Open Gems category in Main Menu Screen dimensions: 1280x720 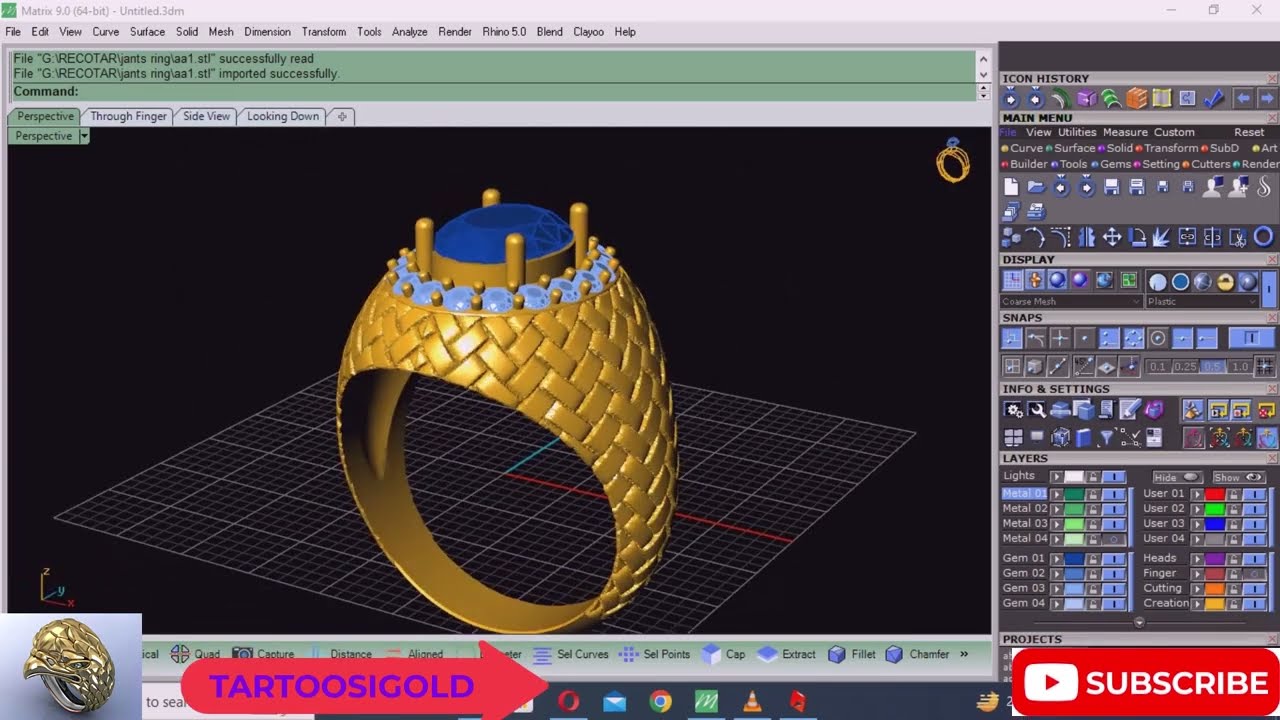1115,164
